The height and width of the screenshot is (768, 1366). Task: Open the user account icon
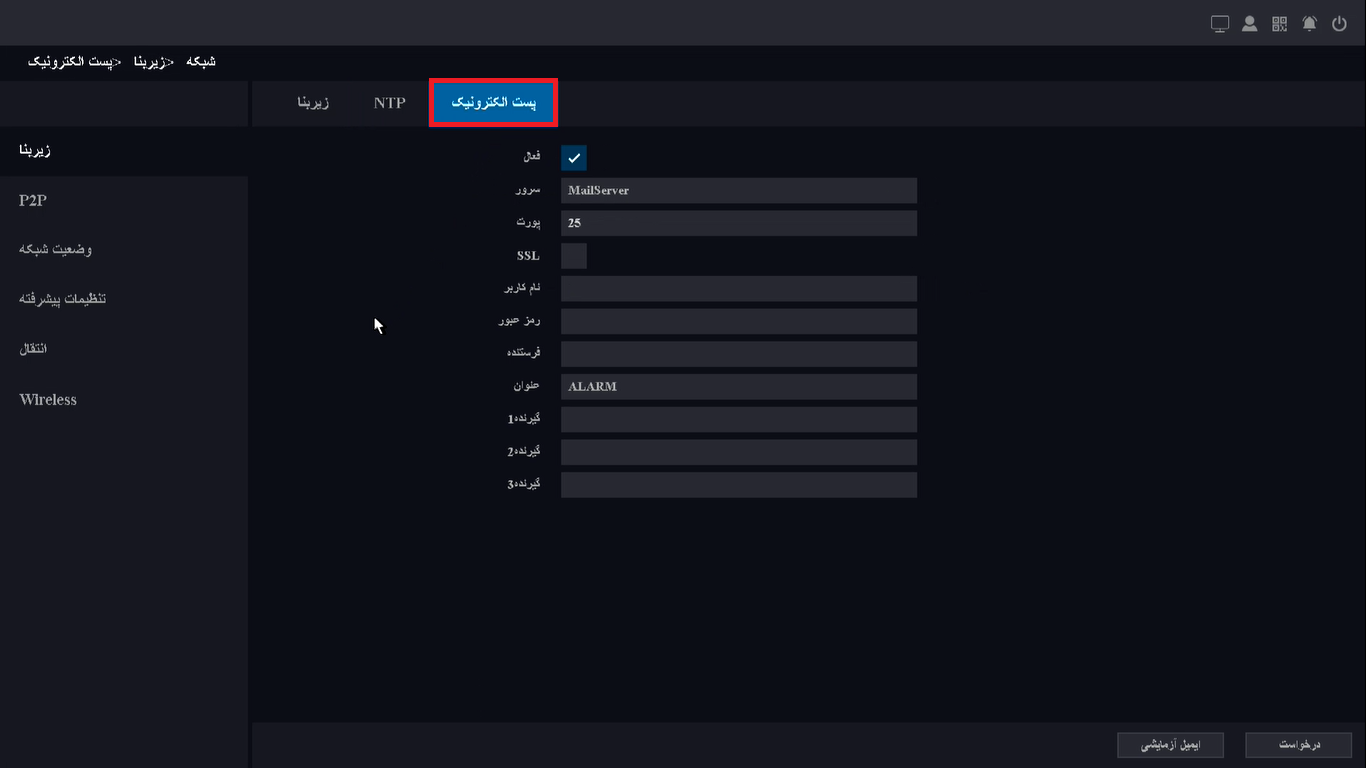1249,24
